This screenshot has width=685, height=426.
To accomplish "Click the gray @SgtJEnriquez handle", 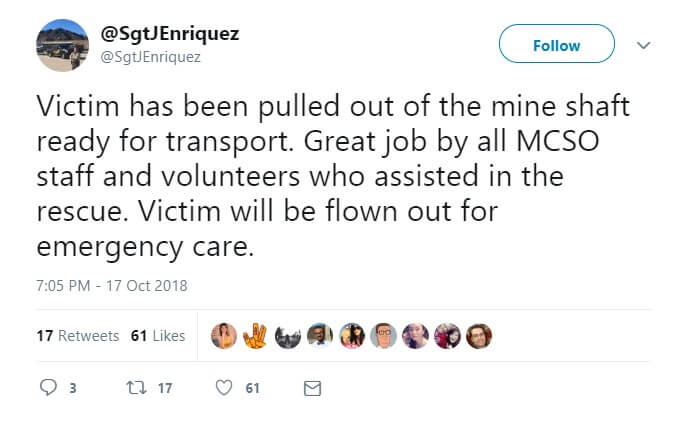I will click(x=150, y=57).
